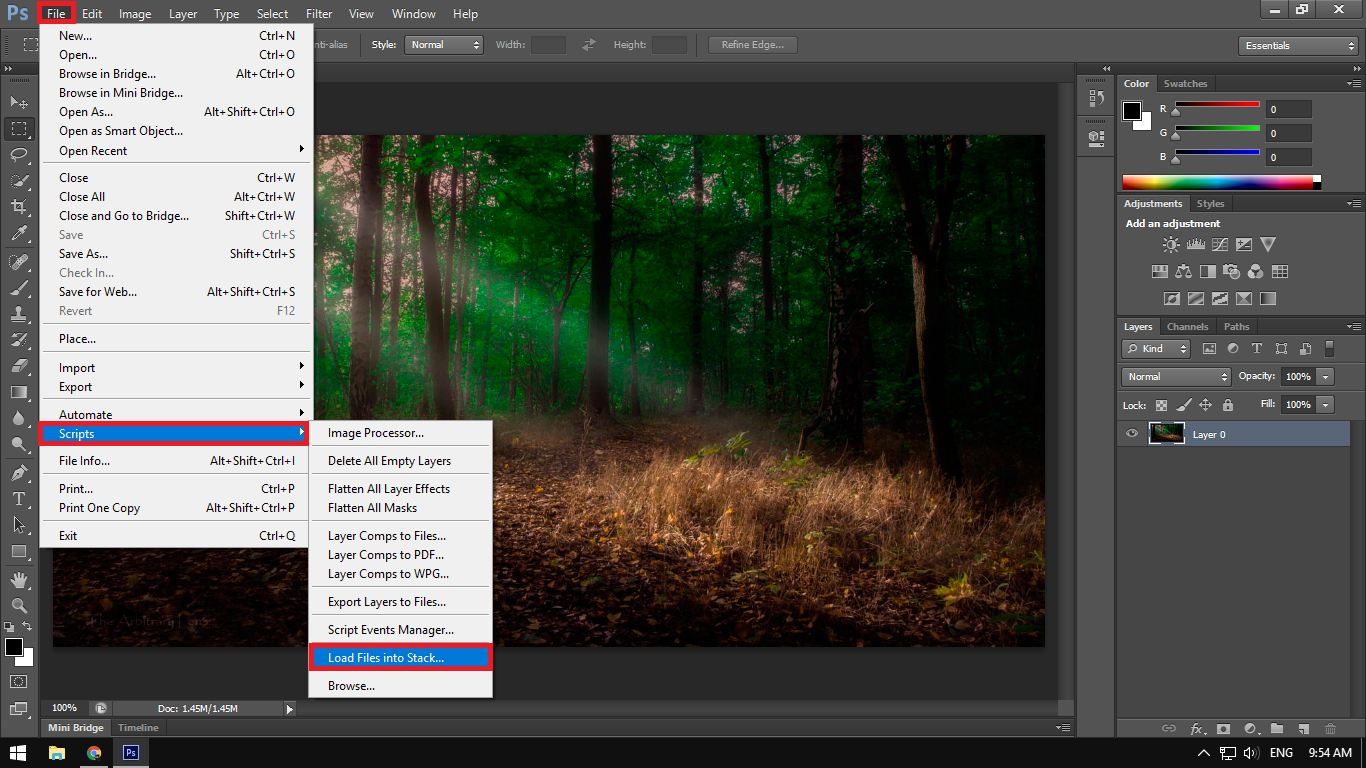Toggle lock image pixels brush icon
The width and height of the screenshot is (1366, 768).
tap(1183, 405)
